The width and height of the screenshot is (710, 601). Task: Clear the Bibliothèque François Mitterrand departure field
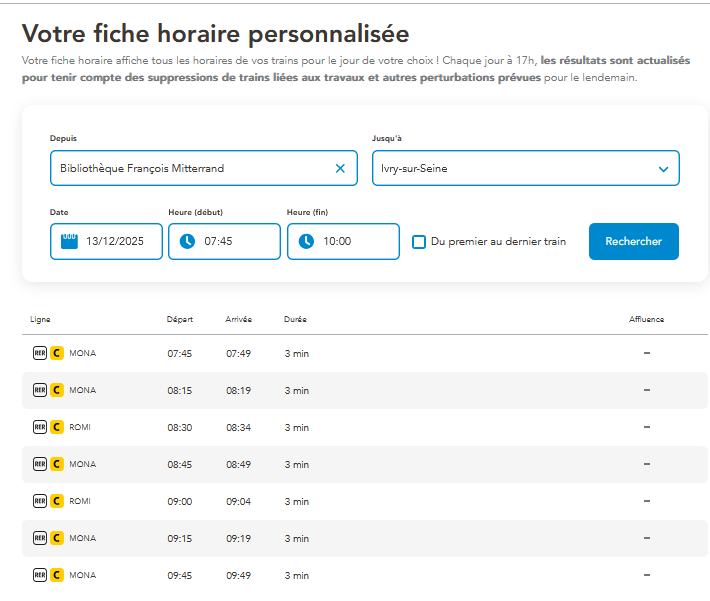tap(340, 168)
